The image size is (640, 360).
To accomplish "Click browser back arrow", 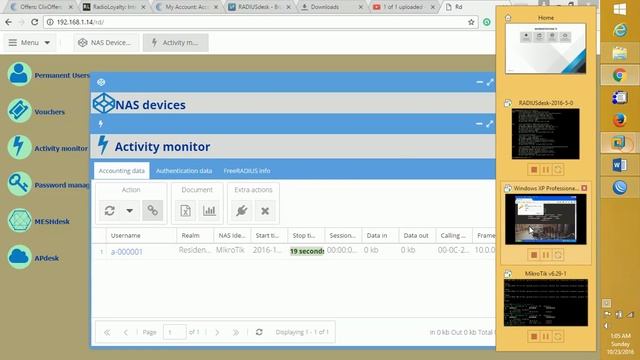I will [9, 22].
